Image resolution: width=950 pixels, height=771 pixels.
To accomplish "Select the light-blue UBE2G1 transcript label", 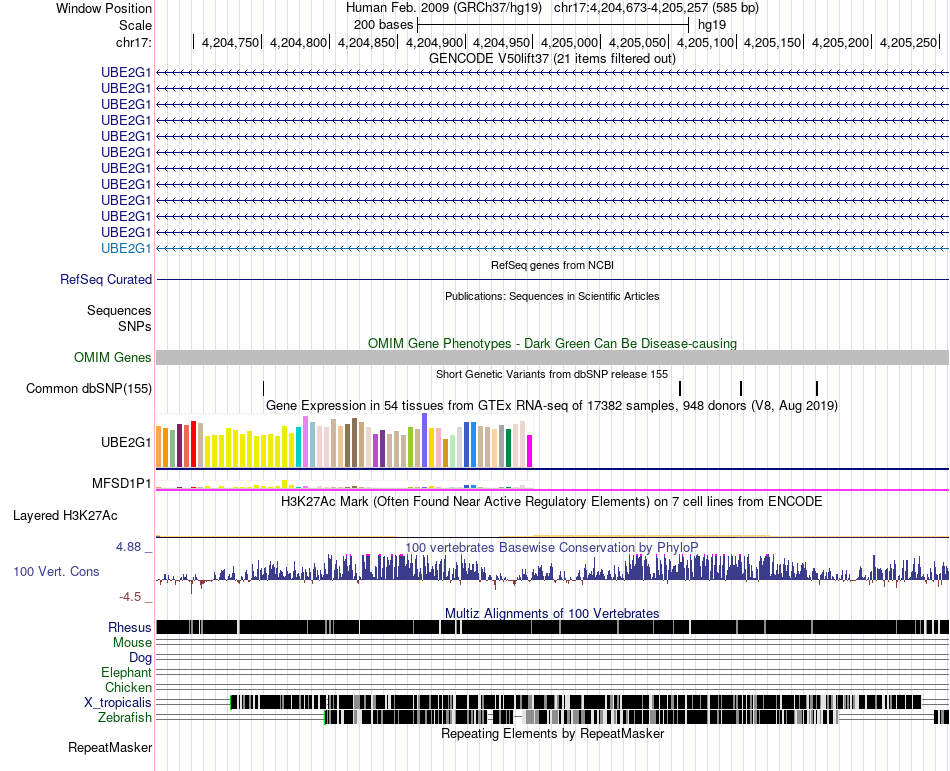I will 126,248.
